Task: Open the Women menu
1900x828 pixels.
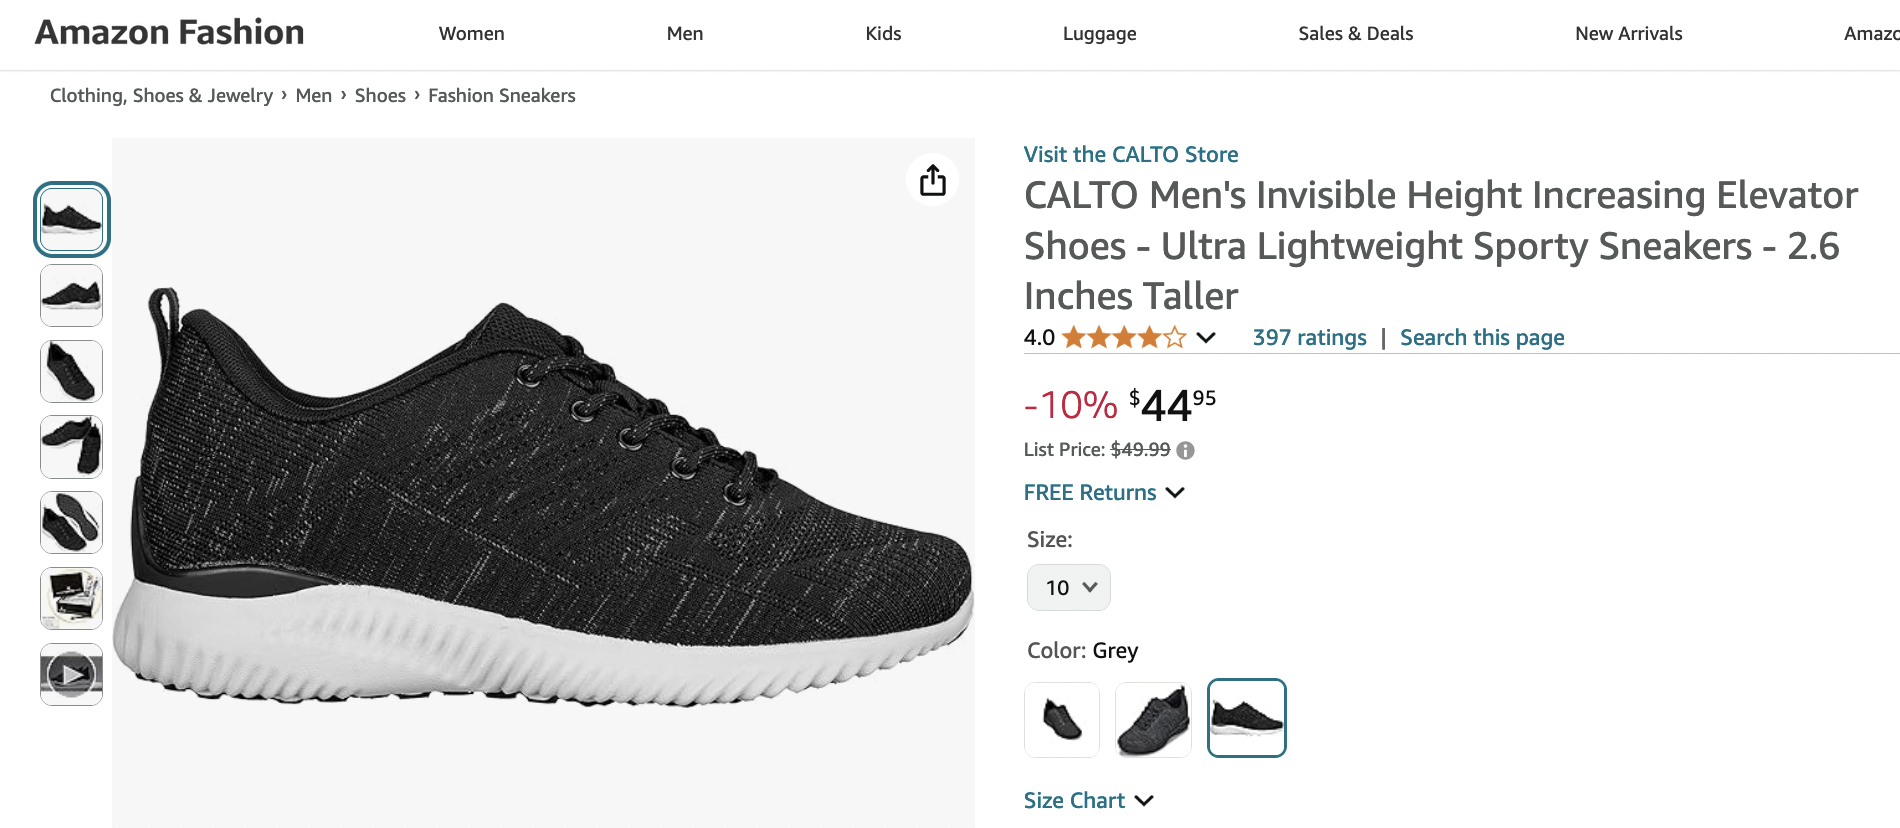Action: pyautogui.click(x=471, y=34)
